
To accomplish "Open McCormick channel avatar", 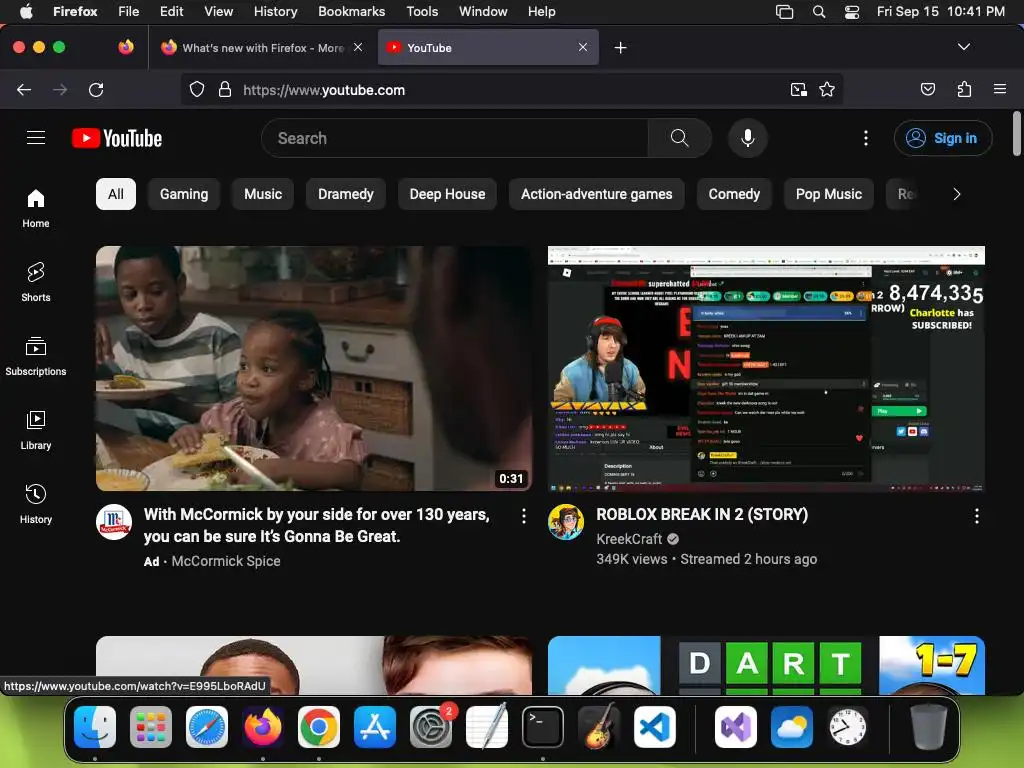I will 114,522.
